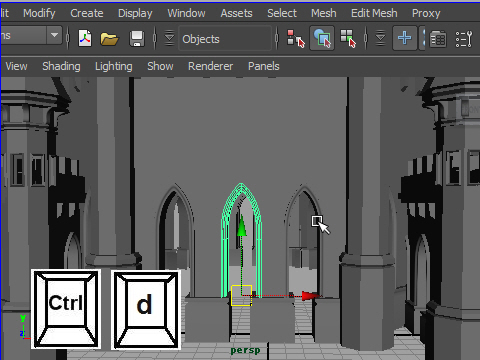This screenshot has width=480, height=360.
Task: Save the scene with the floppy disk icon
Action: [x=137, y=39]
